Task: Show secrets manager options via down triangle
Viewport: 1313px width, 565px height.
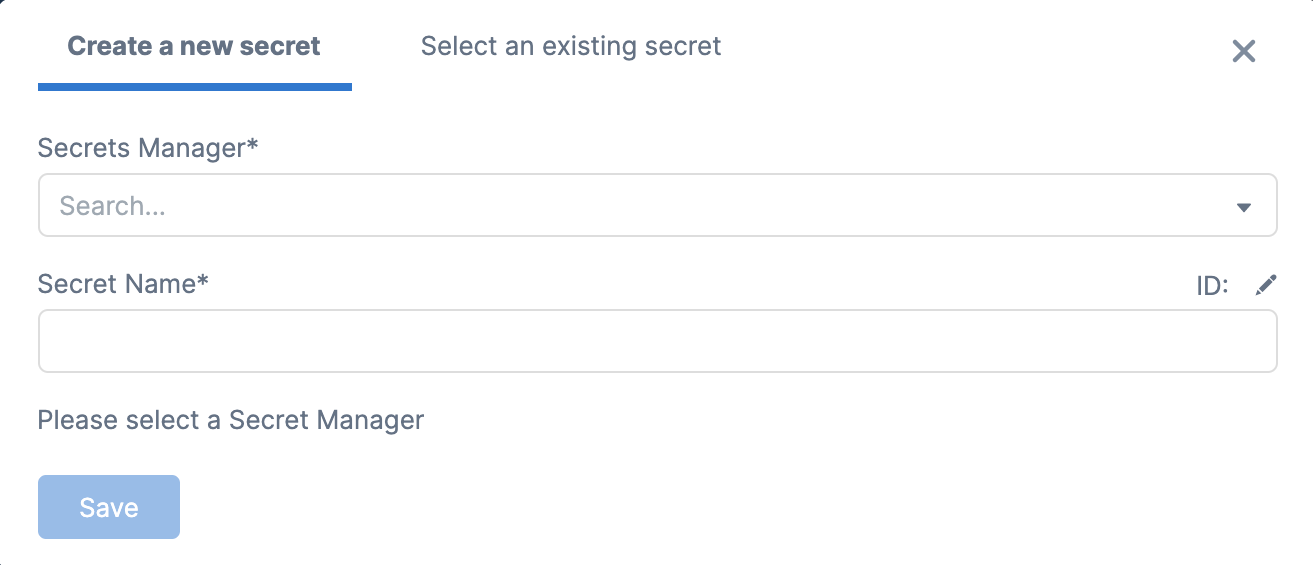Action: [x=1244, y=207]
